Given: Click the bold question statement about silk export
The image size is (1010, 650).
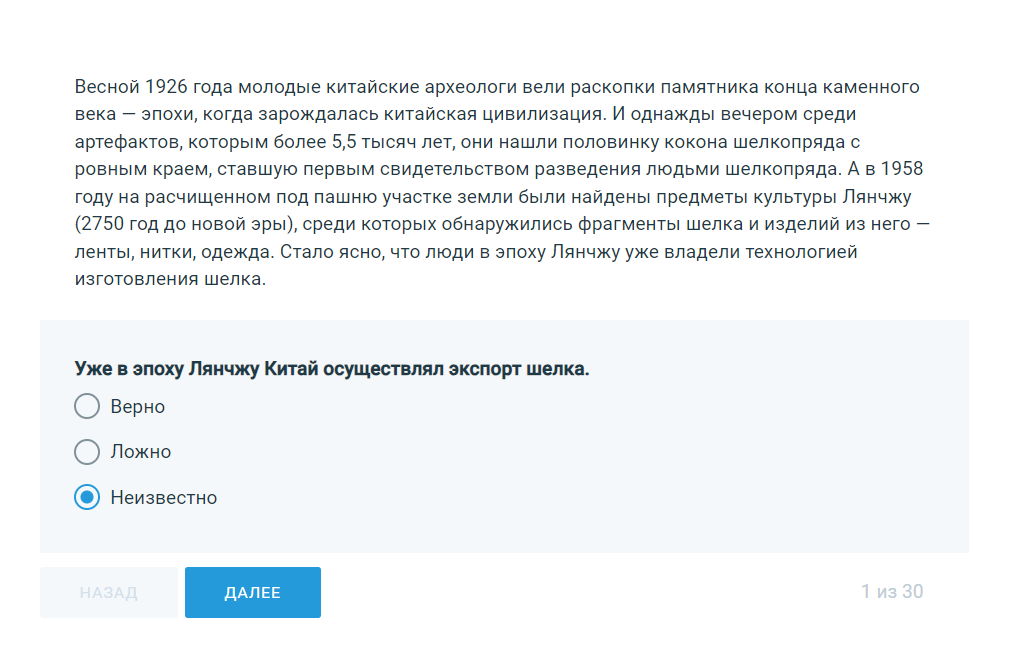Looking at the screenshot, I should click(332, 369).
